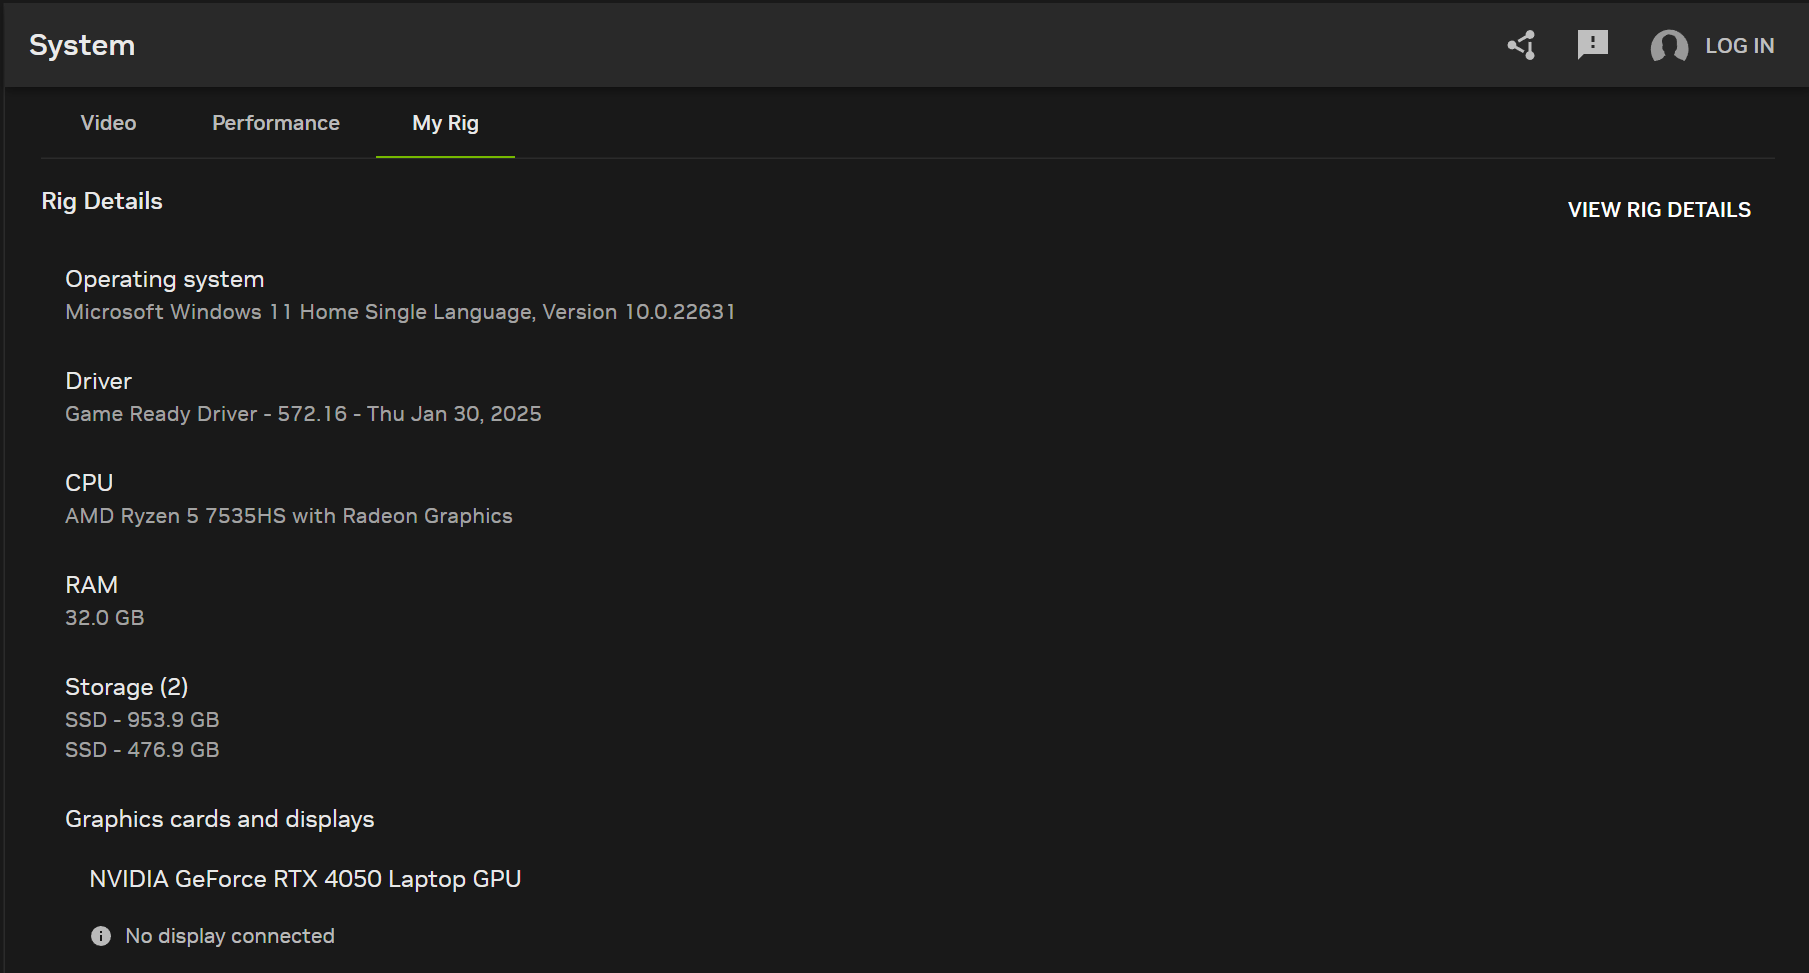1809x973 pixels.
Task: Click NVIDIA GeForce RTX 4050 Laptop GPU
Action: (x=305, y=879)
